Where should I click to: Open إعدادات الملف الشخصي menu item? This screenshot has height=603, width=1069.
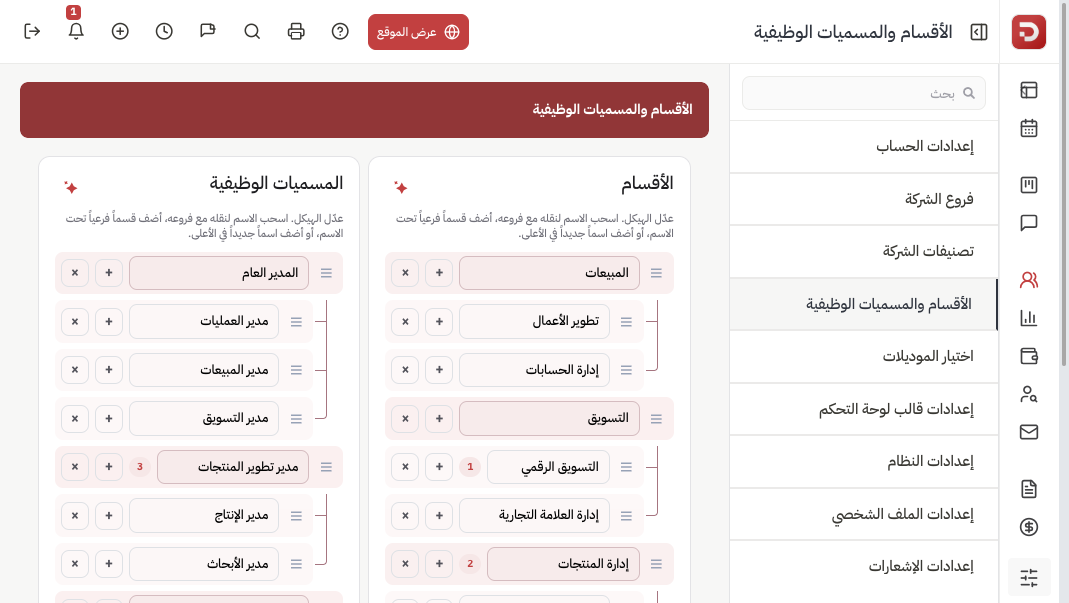click(864, 514)
